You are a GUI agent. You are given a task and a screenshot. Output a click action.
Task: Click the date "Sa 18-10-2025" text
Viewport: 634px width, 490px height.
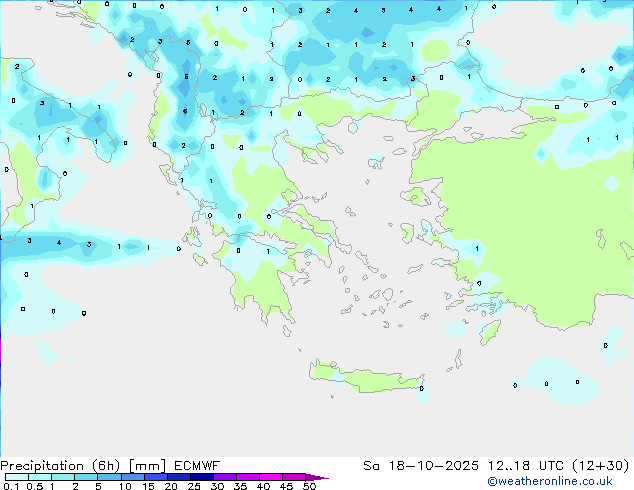[421, 466]
